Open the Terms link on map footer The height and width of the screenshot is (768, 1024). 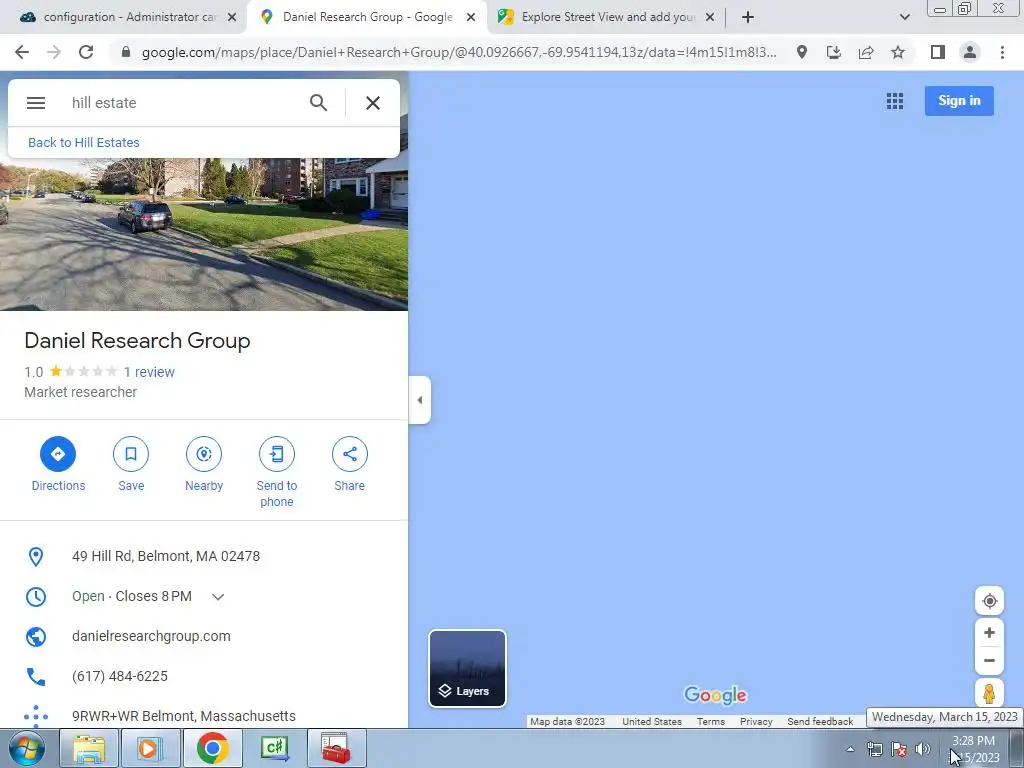click(711, 722)
